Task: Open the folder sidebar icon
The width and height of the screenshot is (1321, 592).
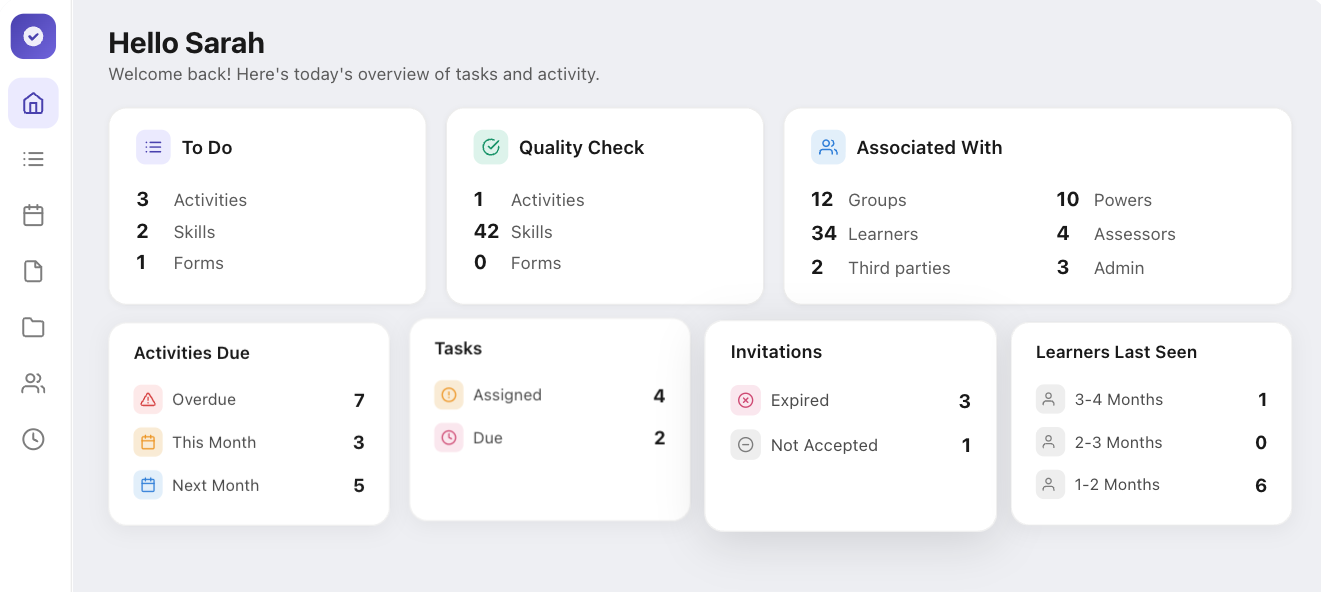Action: click(x=33, y=327)
